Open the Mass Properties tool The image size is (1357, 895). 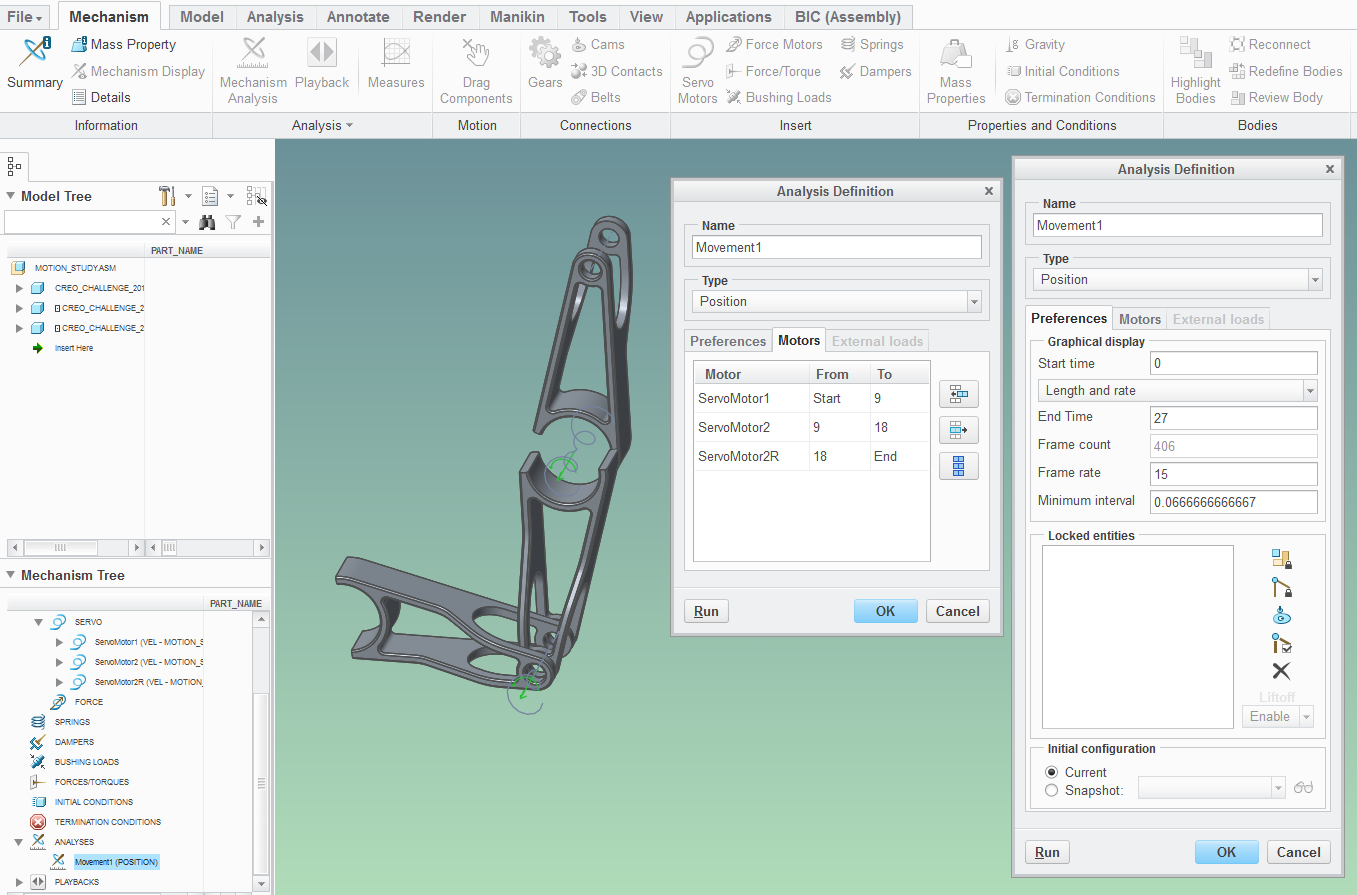tap(955, 68)
